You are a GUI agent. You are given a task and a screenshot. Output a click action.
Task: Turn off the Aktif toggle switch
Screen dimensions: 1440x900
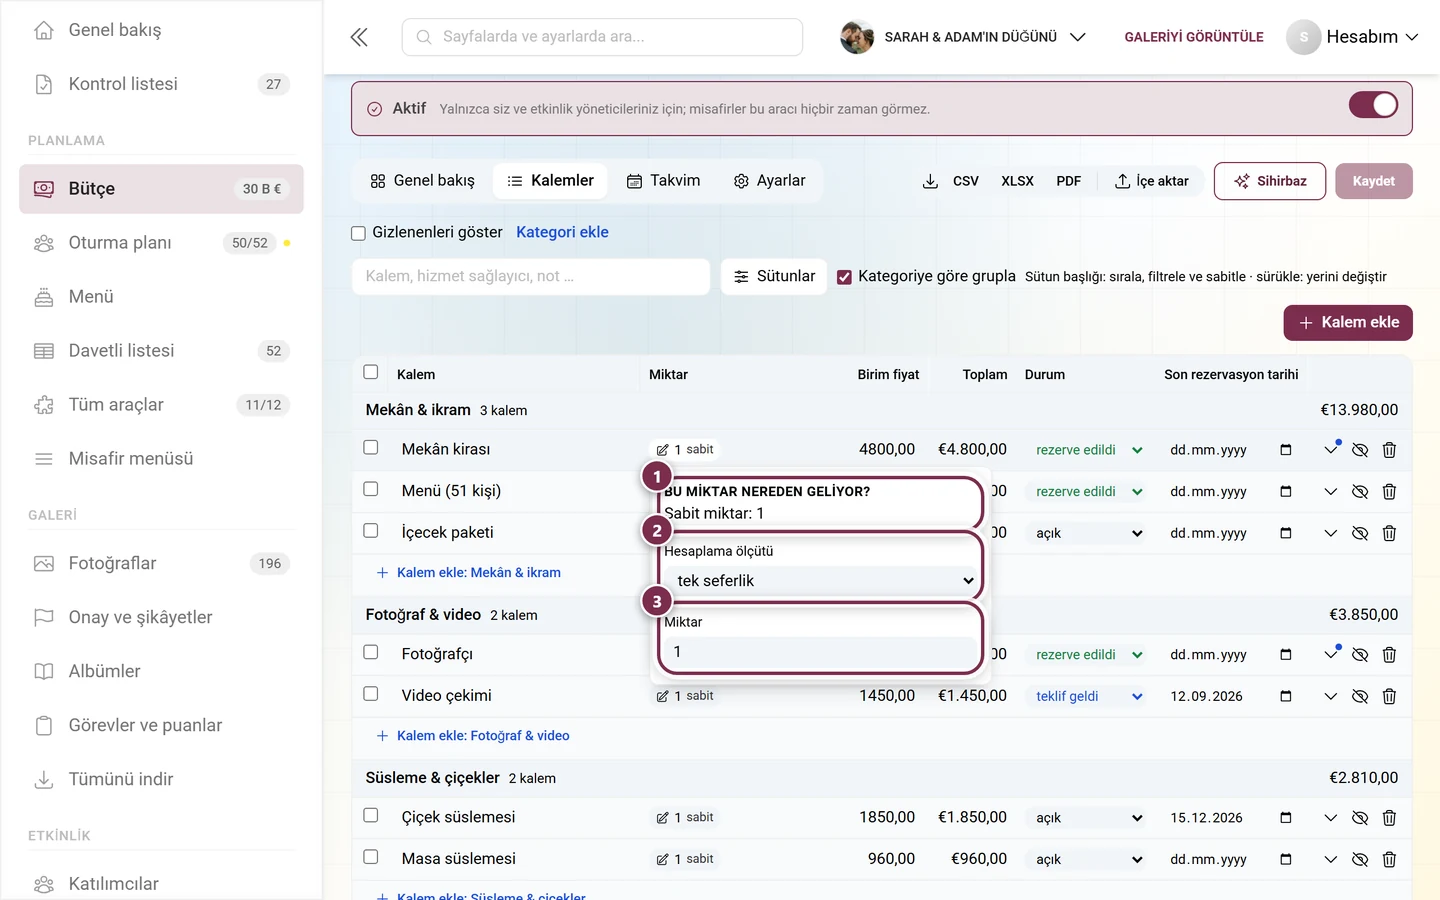(x=1373, y=105)
